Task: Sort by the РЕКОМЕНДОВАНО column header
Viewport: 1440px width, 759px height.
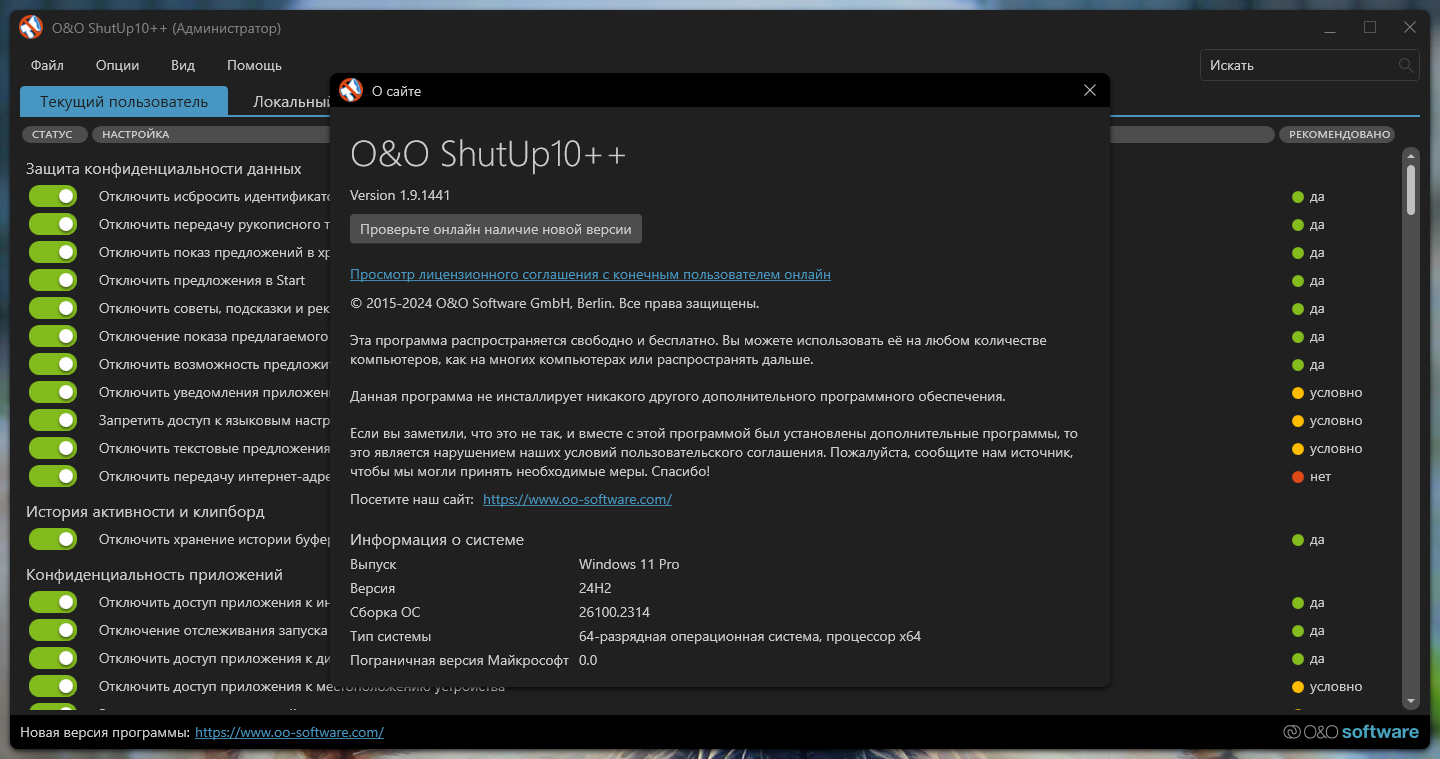Action: click(1339, 134)
